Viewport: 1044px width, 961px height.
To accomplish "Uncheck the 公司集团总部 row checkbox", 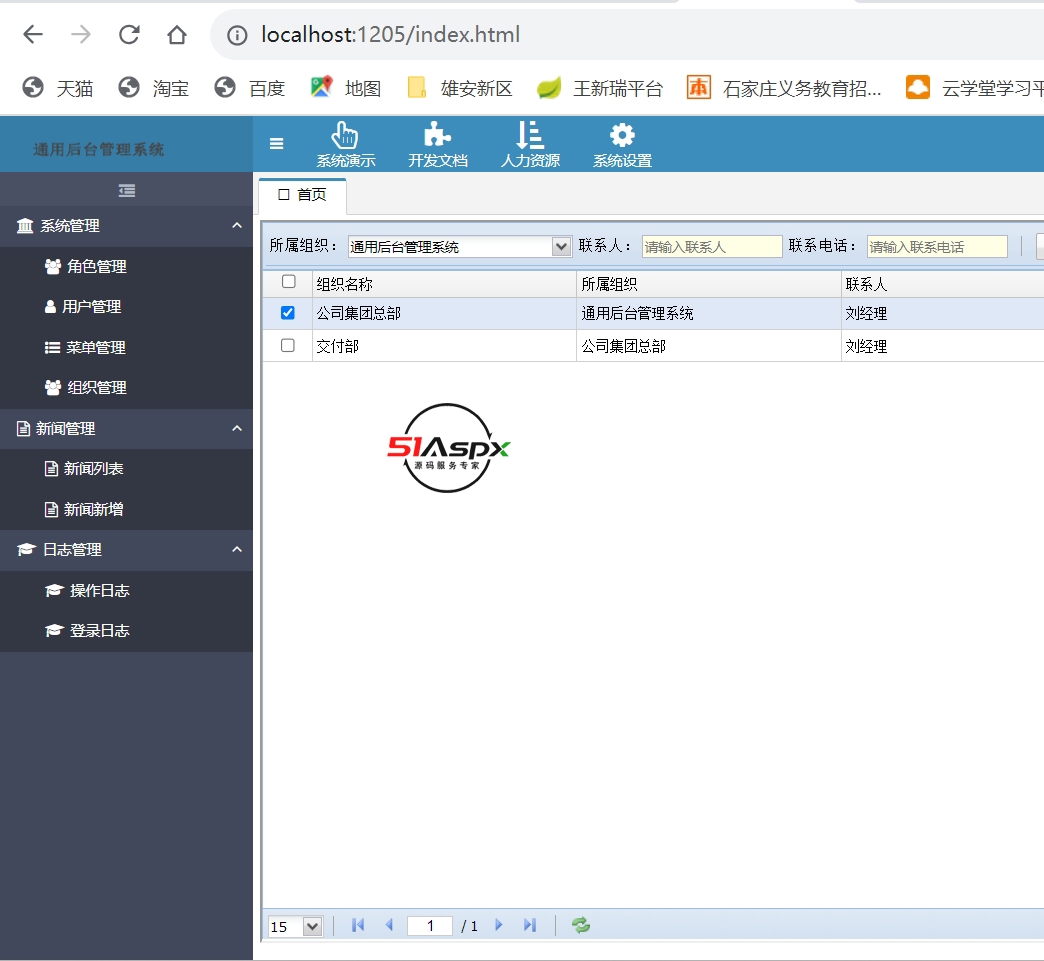I will [288, 312].
